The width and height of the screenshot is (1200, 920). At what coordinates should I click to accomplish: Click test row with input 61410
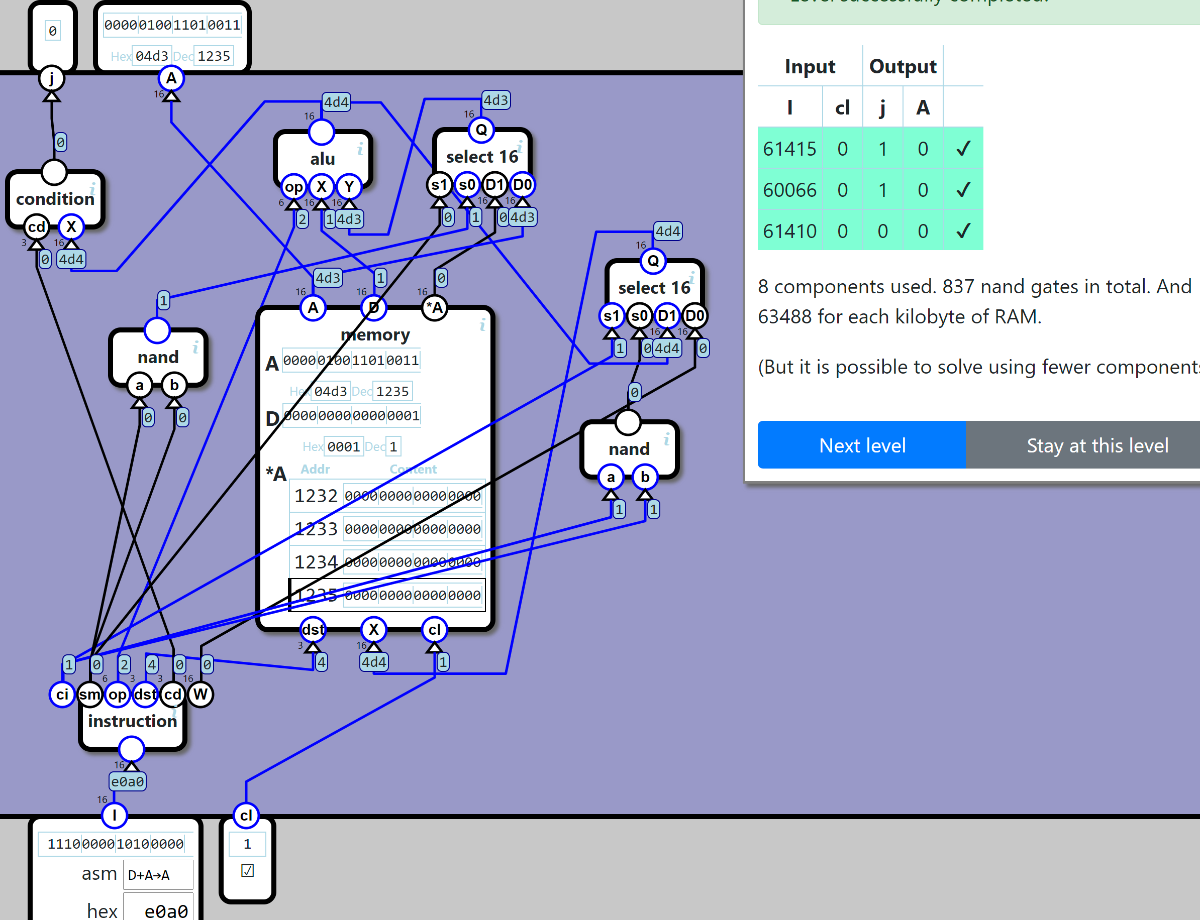click(870, 230)
